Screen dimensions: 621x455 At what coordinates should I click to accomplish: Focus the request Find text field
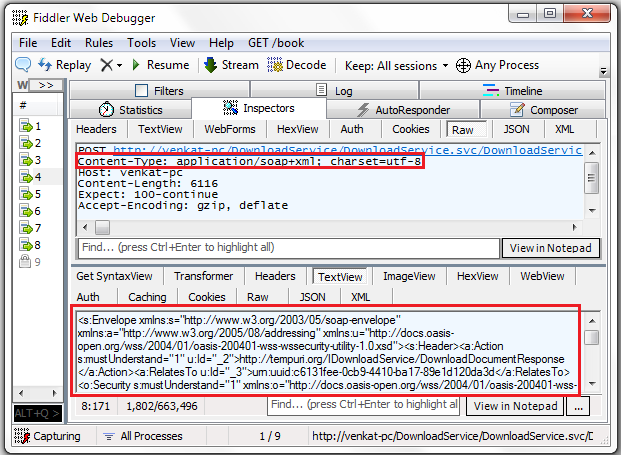pyautogui.click(x=289, y=248)
